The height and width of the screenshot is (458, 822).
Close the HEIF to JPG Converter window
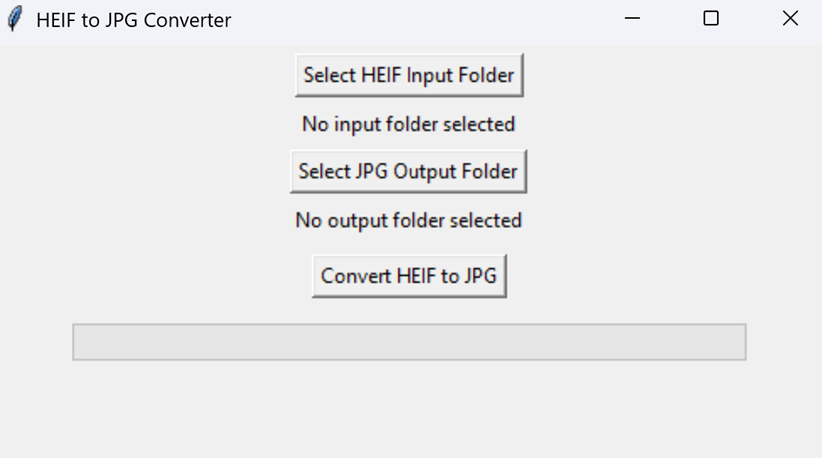[790, 19]
